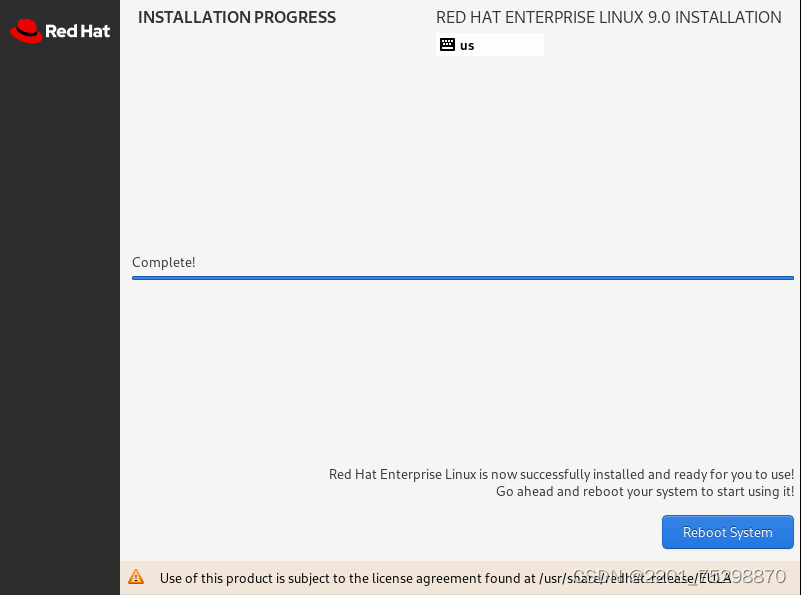This screenshot has height=595, width=801.
Task: Click the RED HAT ENTERPRISE LINUX 9.0 INSTALLATION title
Action: (x=608, y=17)
